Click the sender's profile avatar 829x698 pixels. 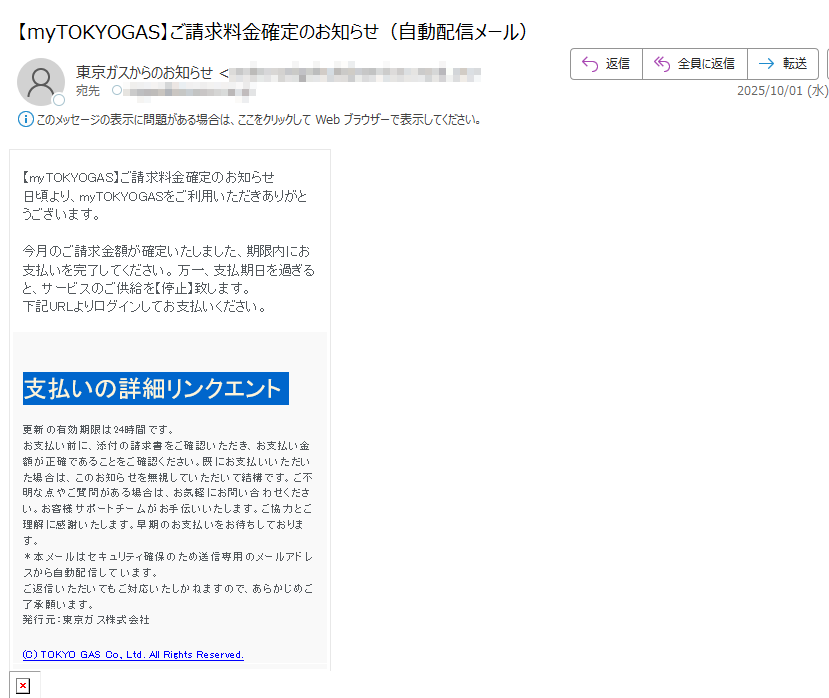tap(40, 81)
